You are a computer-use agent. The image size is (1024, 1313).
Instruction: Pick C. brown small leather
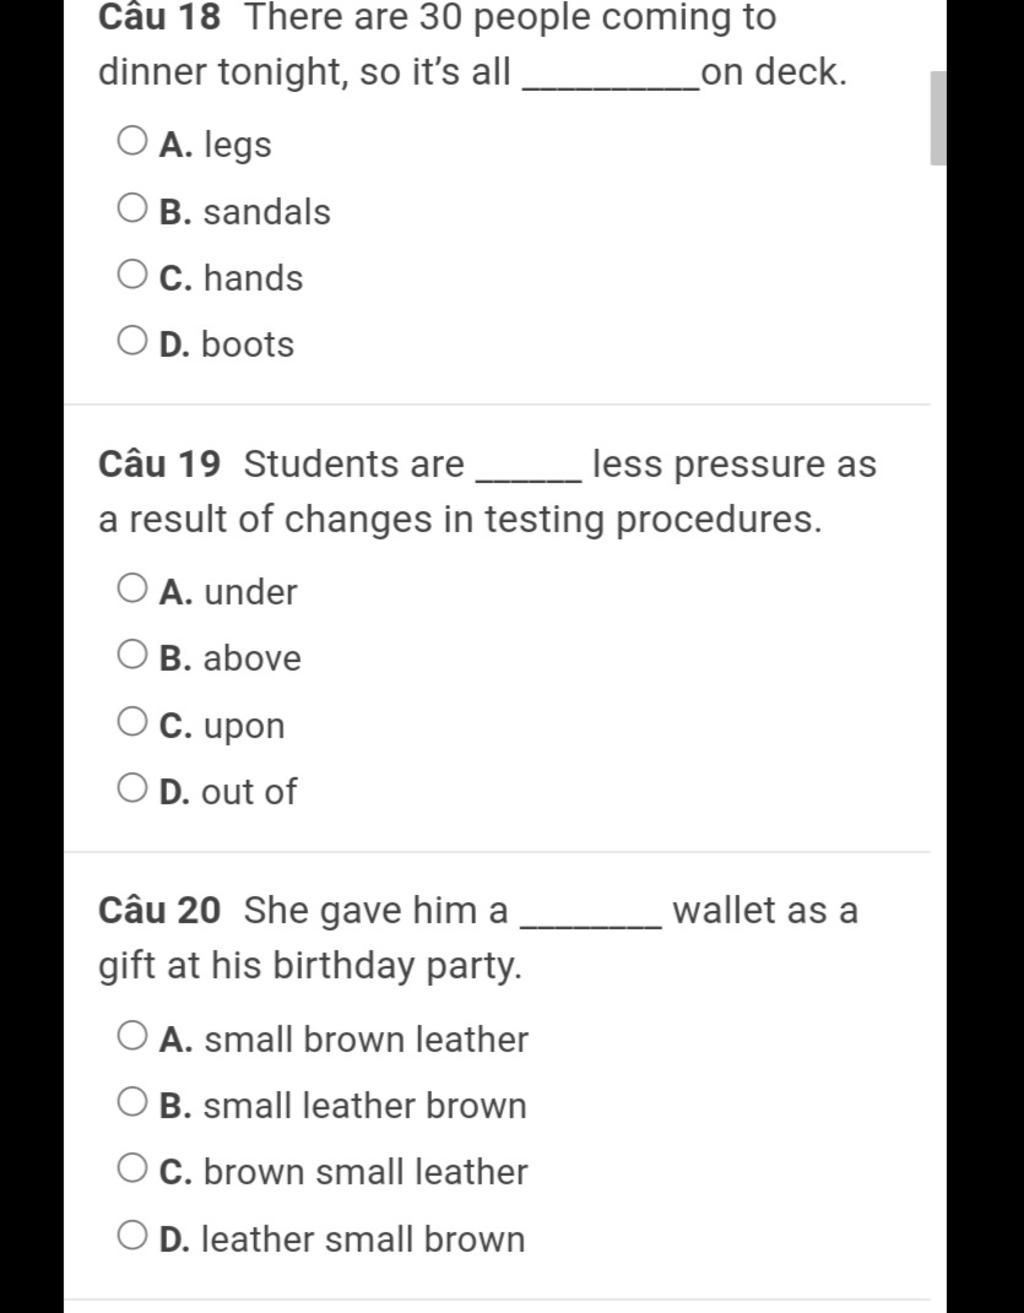coord(132,1168)
